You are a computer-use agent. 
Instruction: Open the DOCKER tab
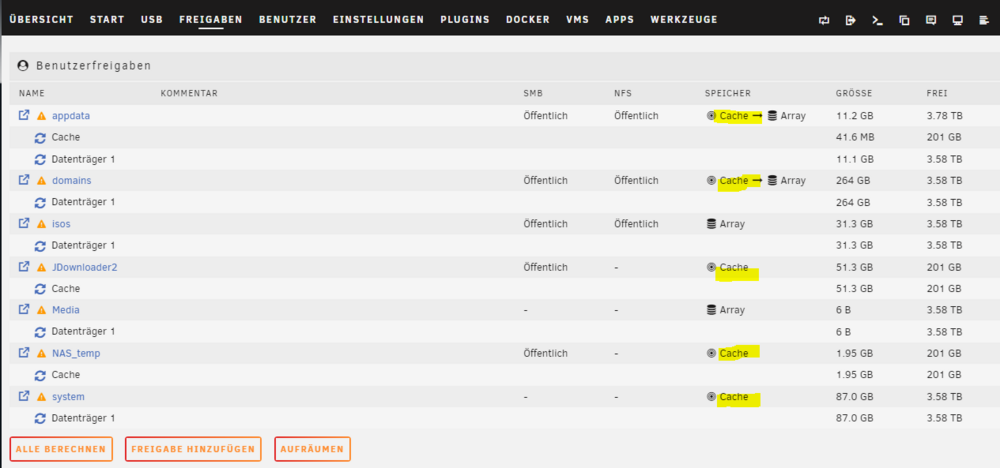click(x=528, y=20)
